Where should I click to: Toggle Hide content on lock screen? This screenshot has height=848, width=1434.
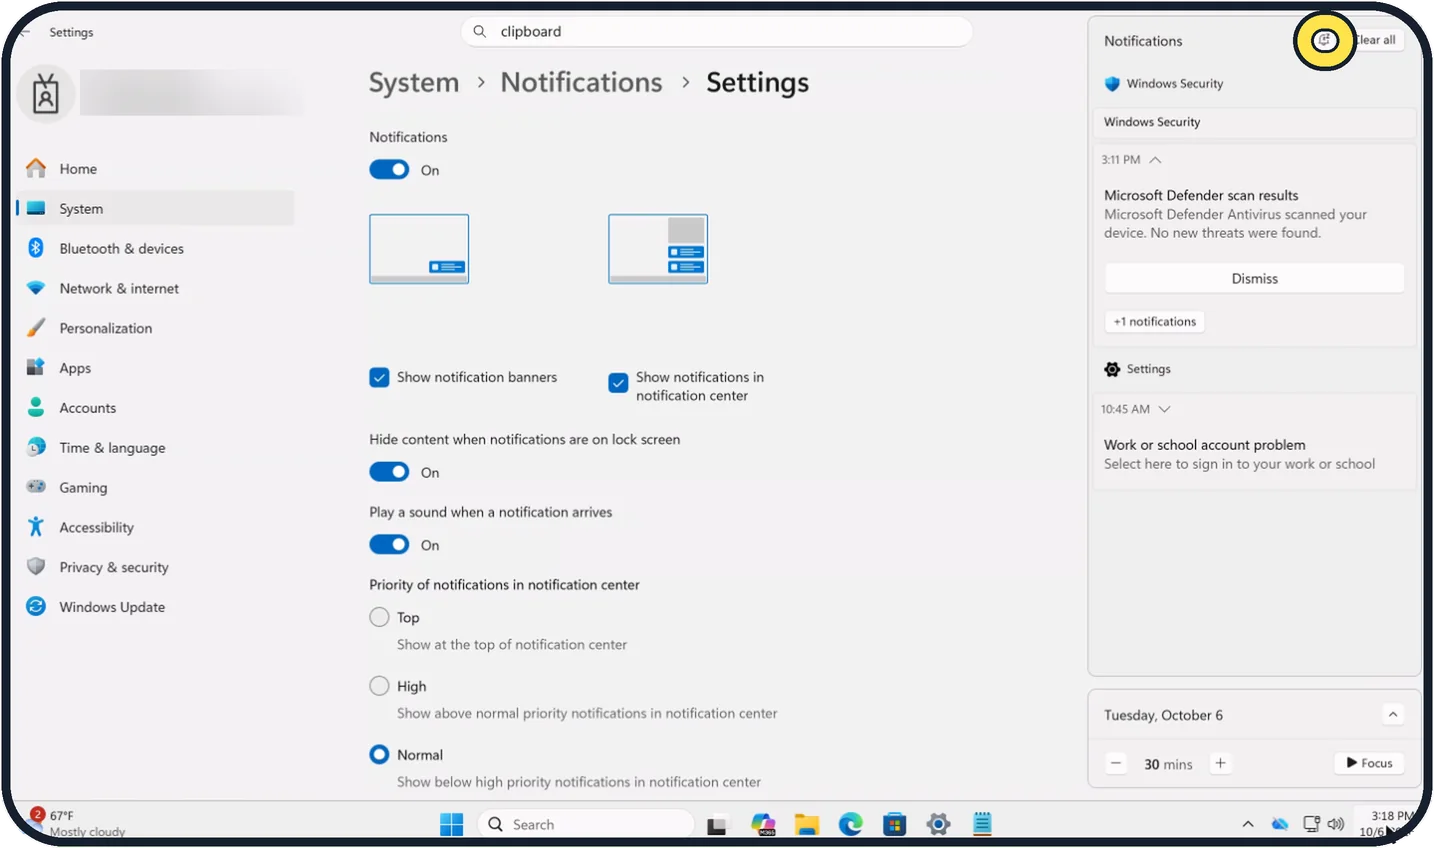[389, 472]
